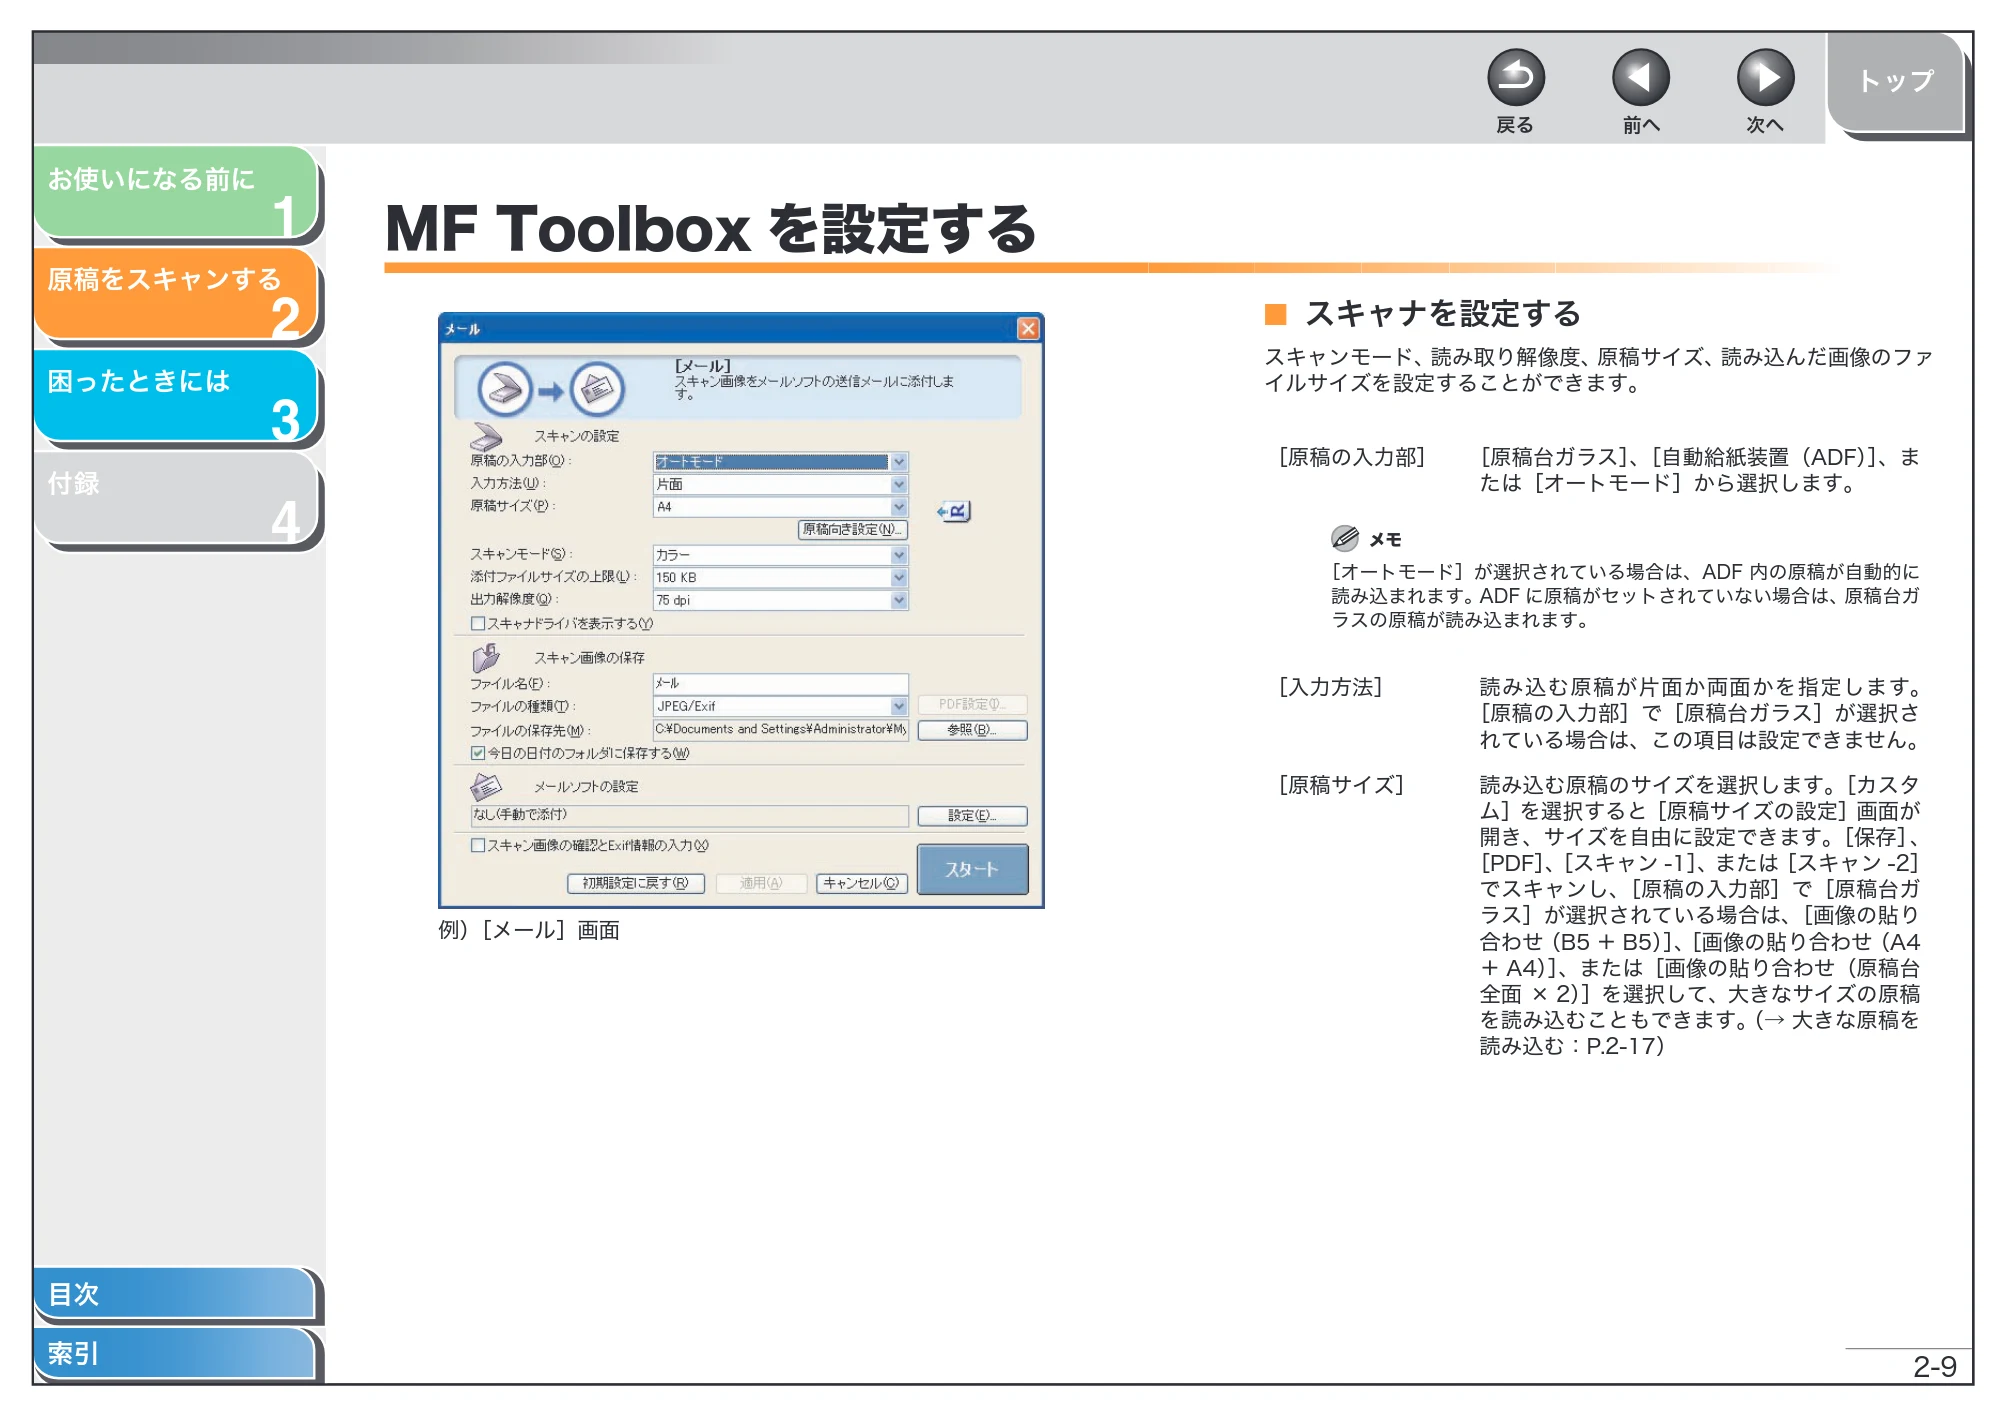
Task: Click the ファイルの保存先 path field
Action: click(x=780, y=729)
